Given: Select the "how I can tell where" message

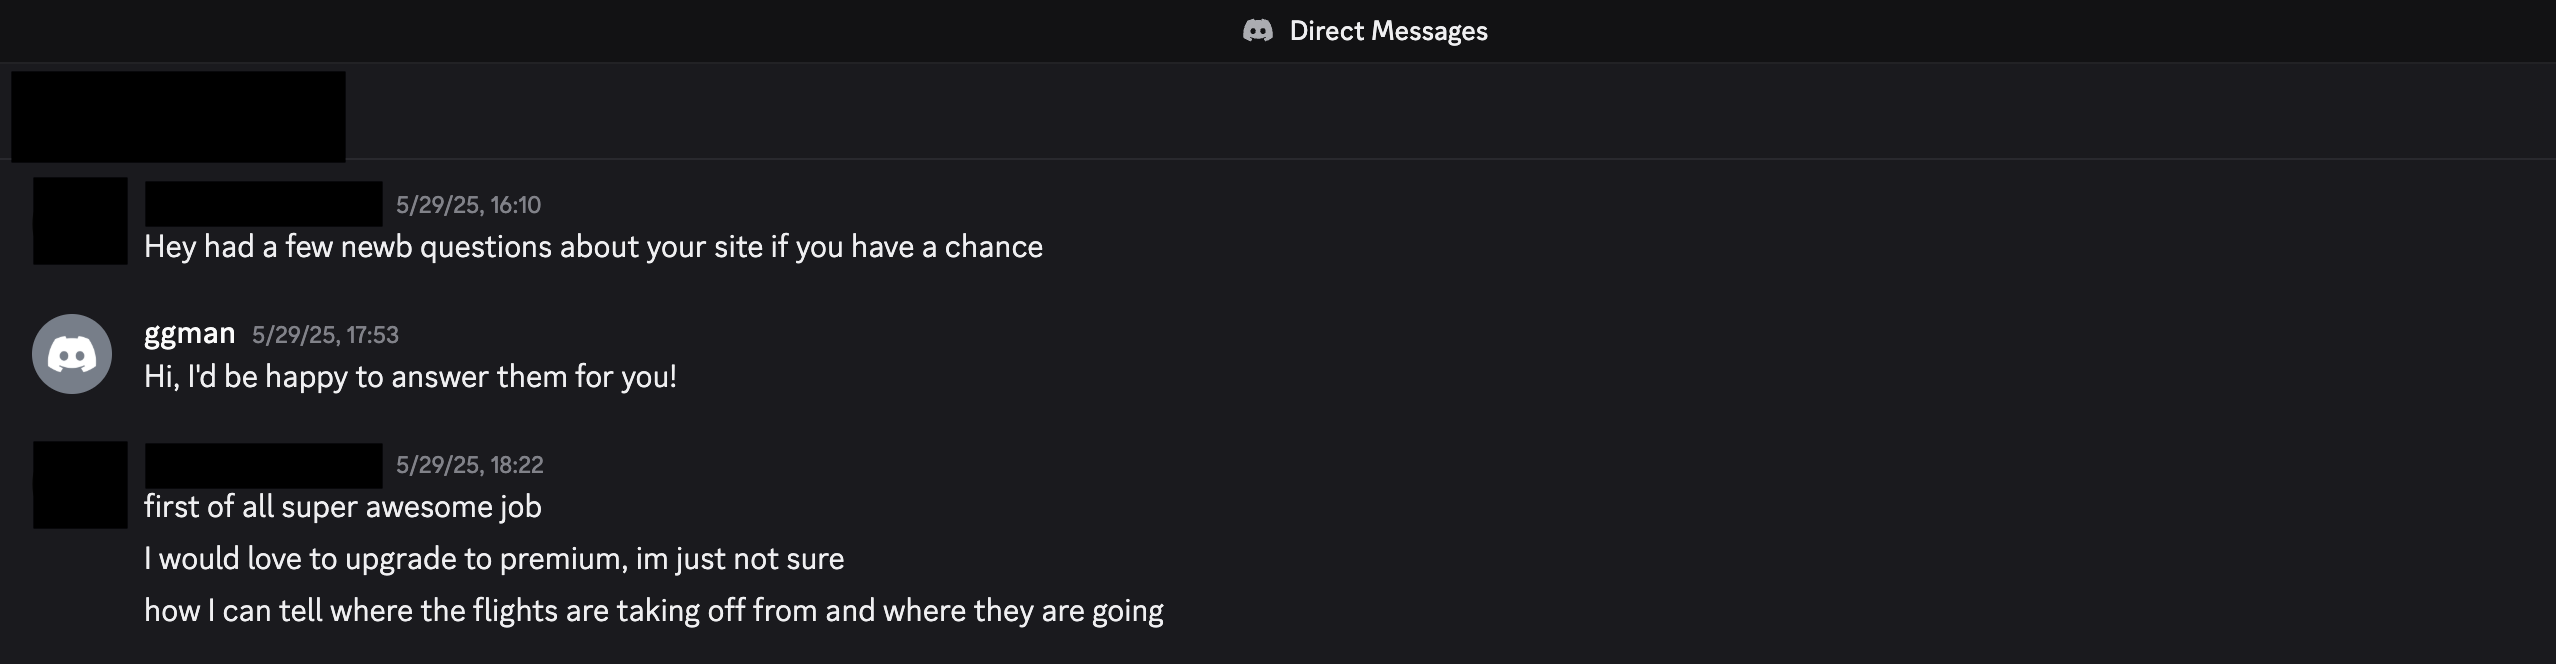Looking at the screenshot, I should [x=653, y=611].
